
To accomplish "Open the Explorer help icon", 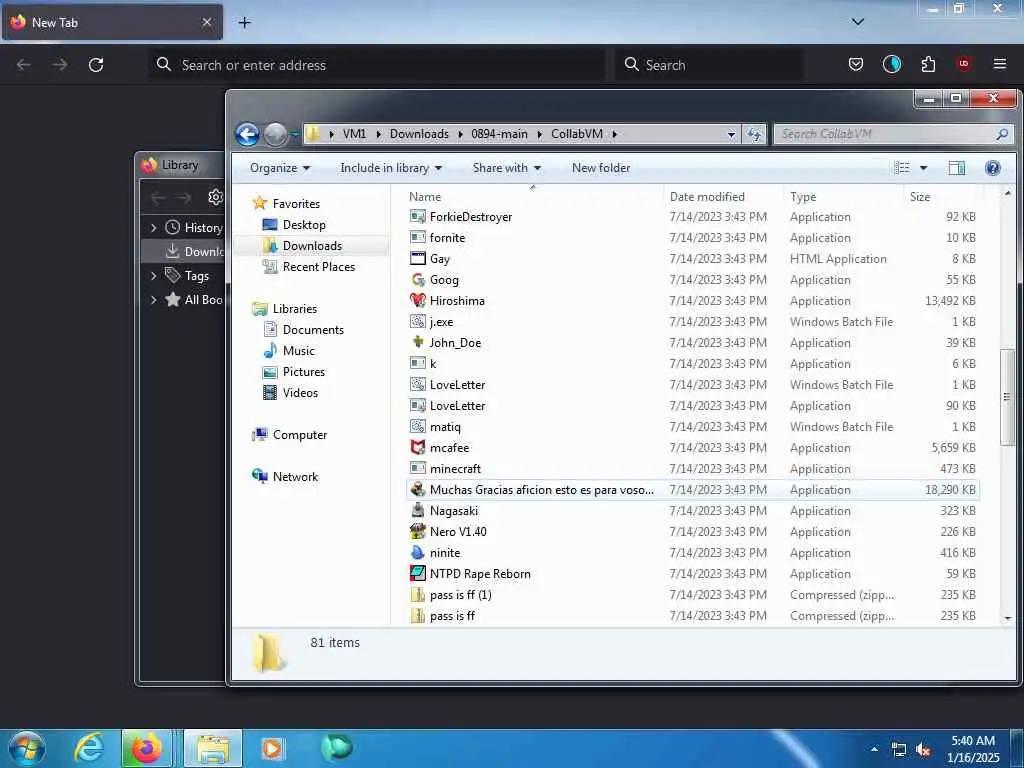I will tap(993, 168).
